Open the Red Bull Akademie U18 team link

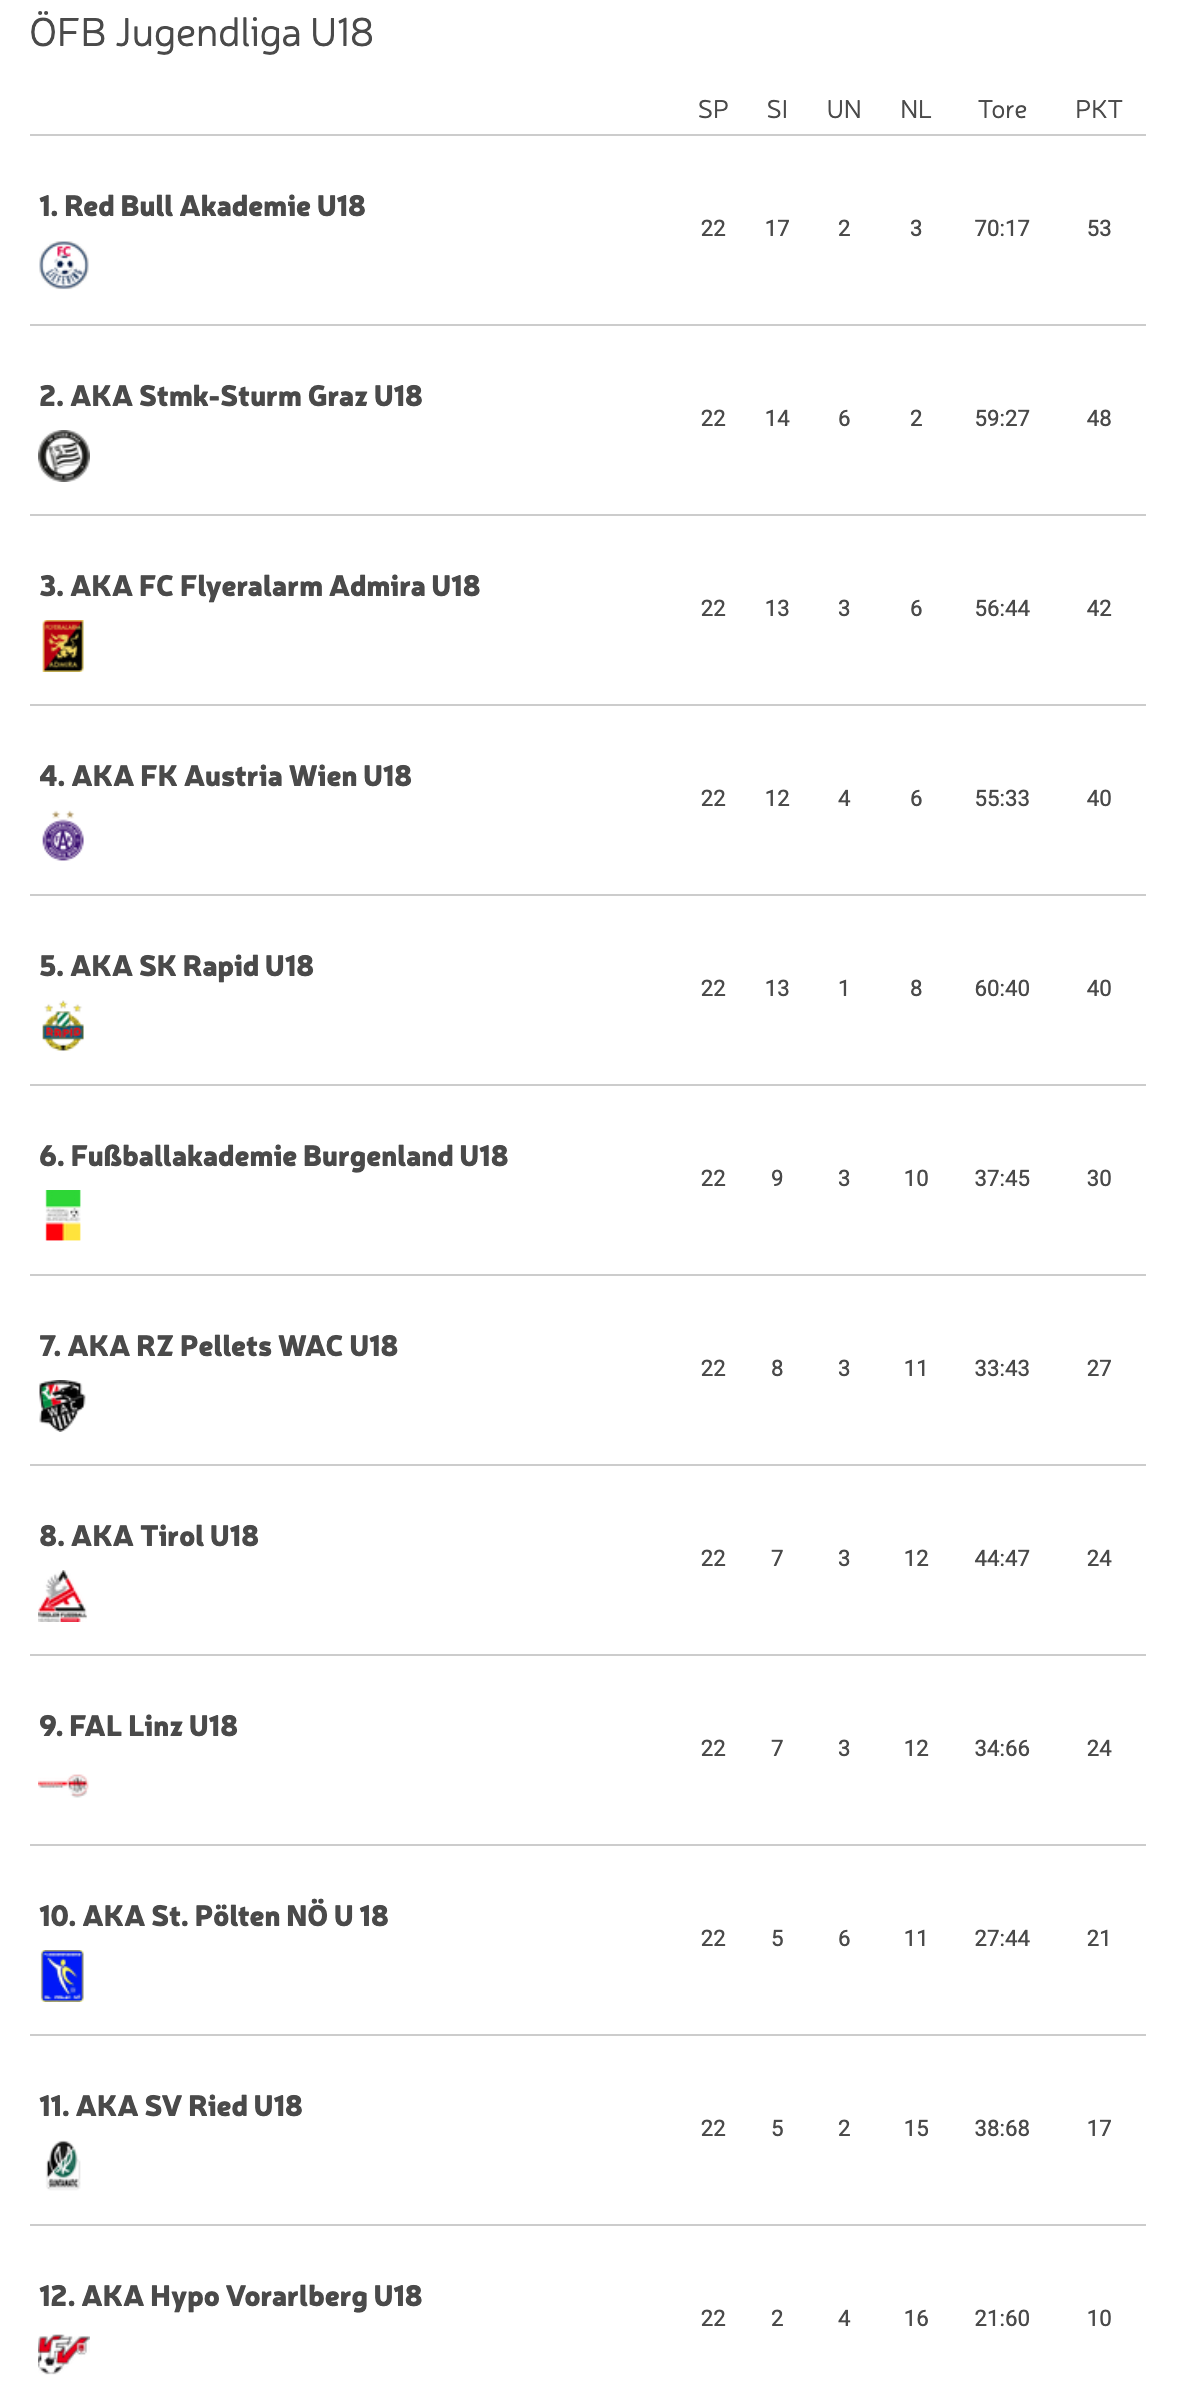coord(202,206)
